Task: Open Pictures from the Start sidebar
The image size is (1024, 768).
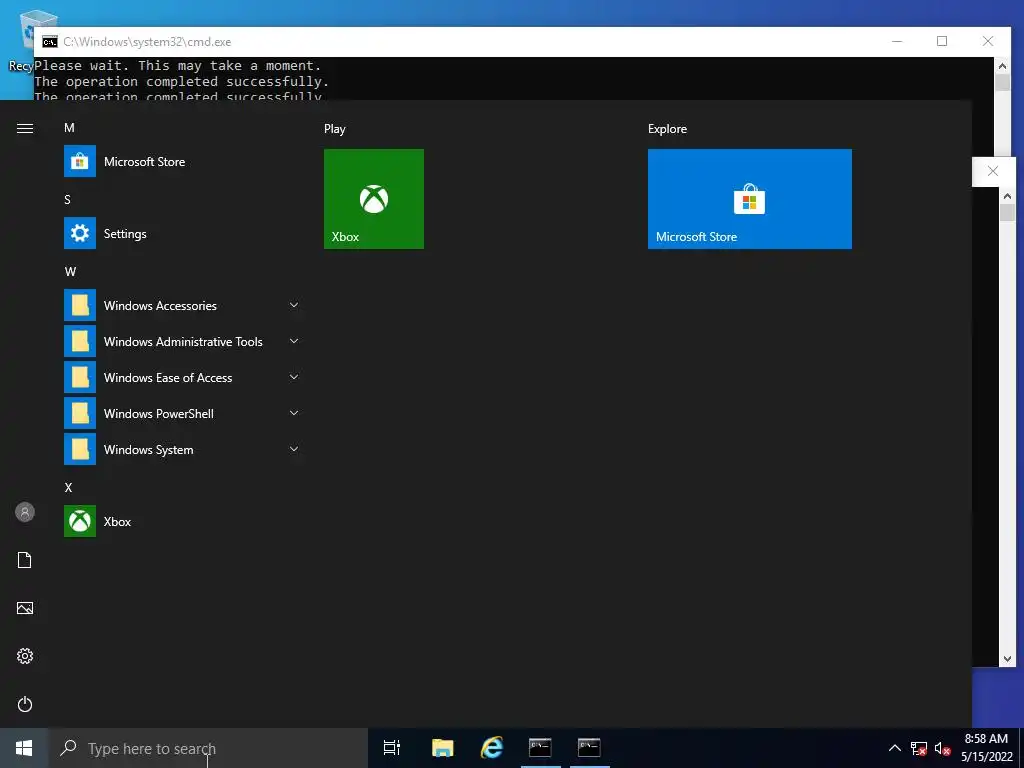Action: coord(25,609)
